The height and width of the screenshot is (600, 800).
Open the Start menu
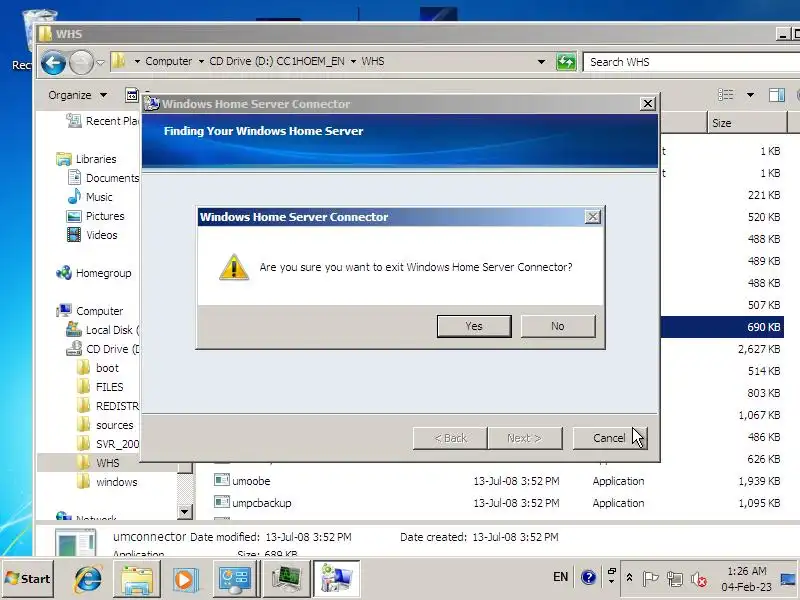click(x=28, y=579)
